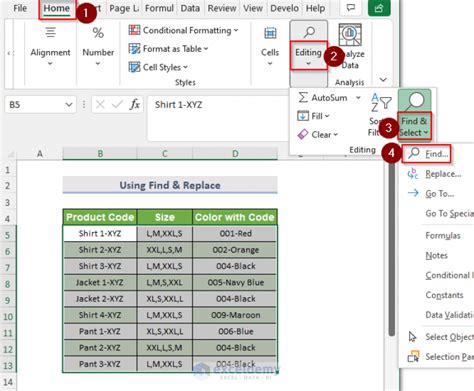Click the Cancel X formula bar icon
Viewport: 474px width, 391px height.
[100, 105]
